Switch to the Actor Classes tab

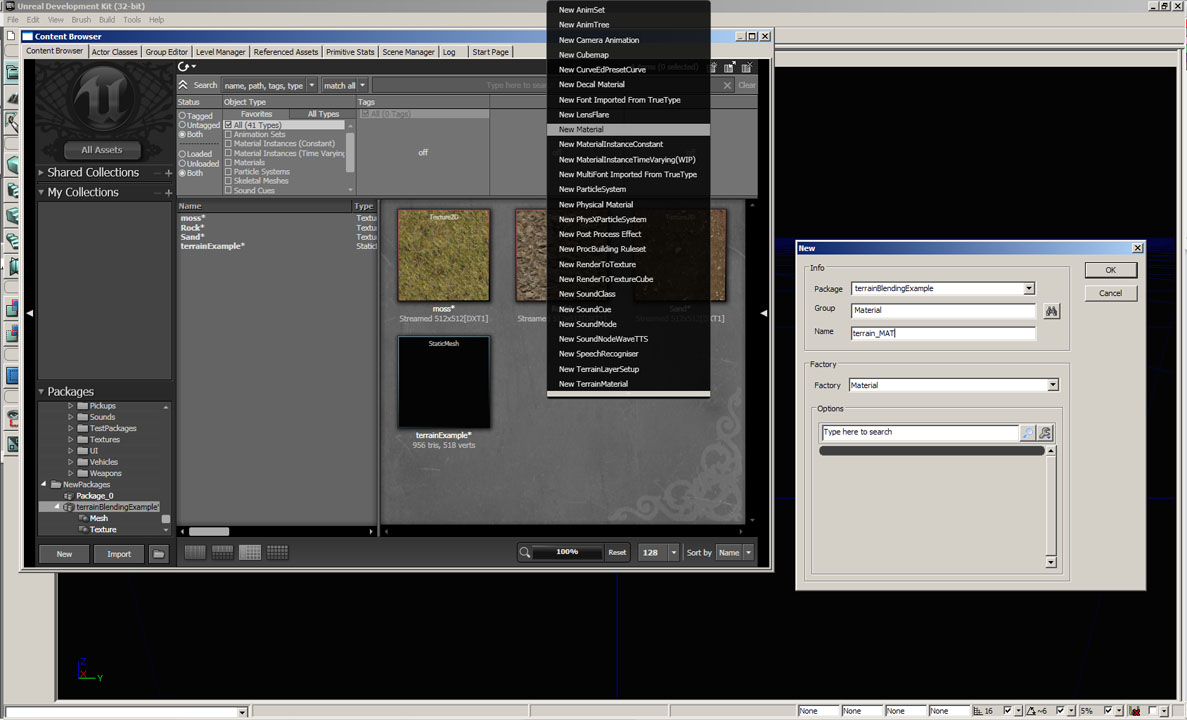114,52
